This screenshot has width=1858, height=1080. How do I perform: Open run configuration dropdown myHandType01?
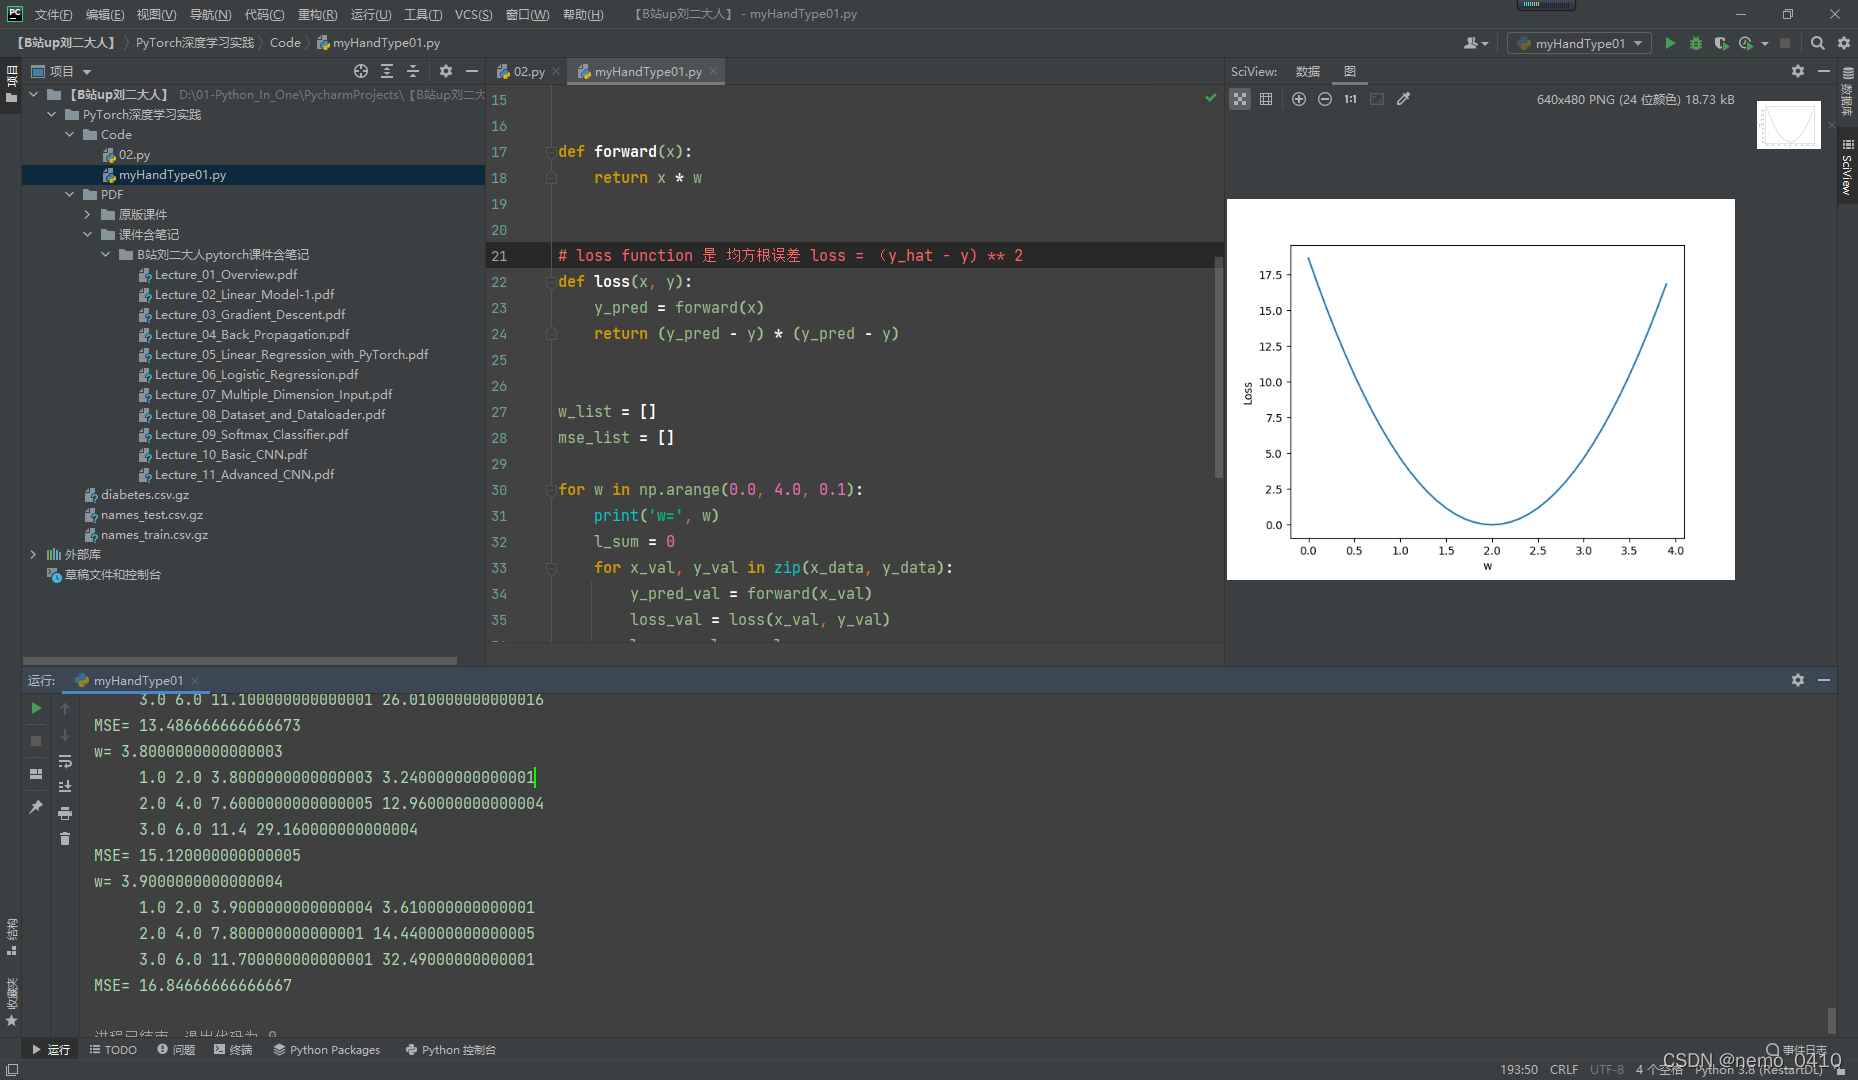click(1579, 43)
